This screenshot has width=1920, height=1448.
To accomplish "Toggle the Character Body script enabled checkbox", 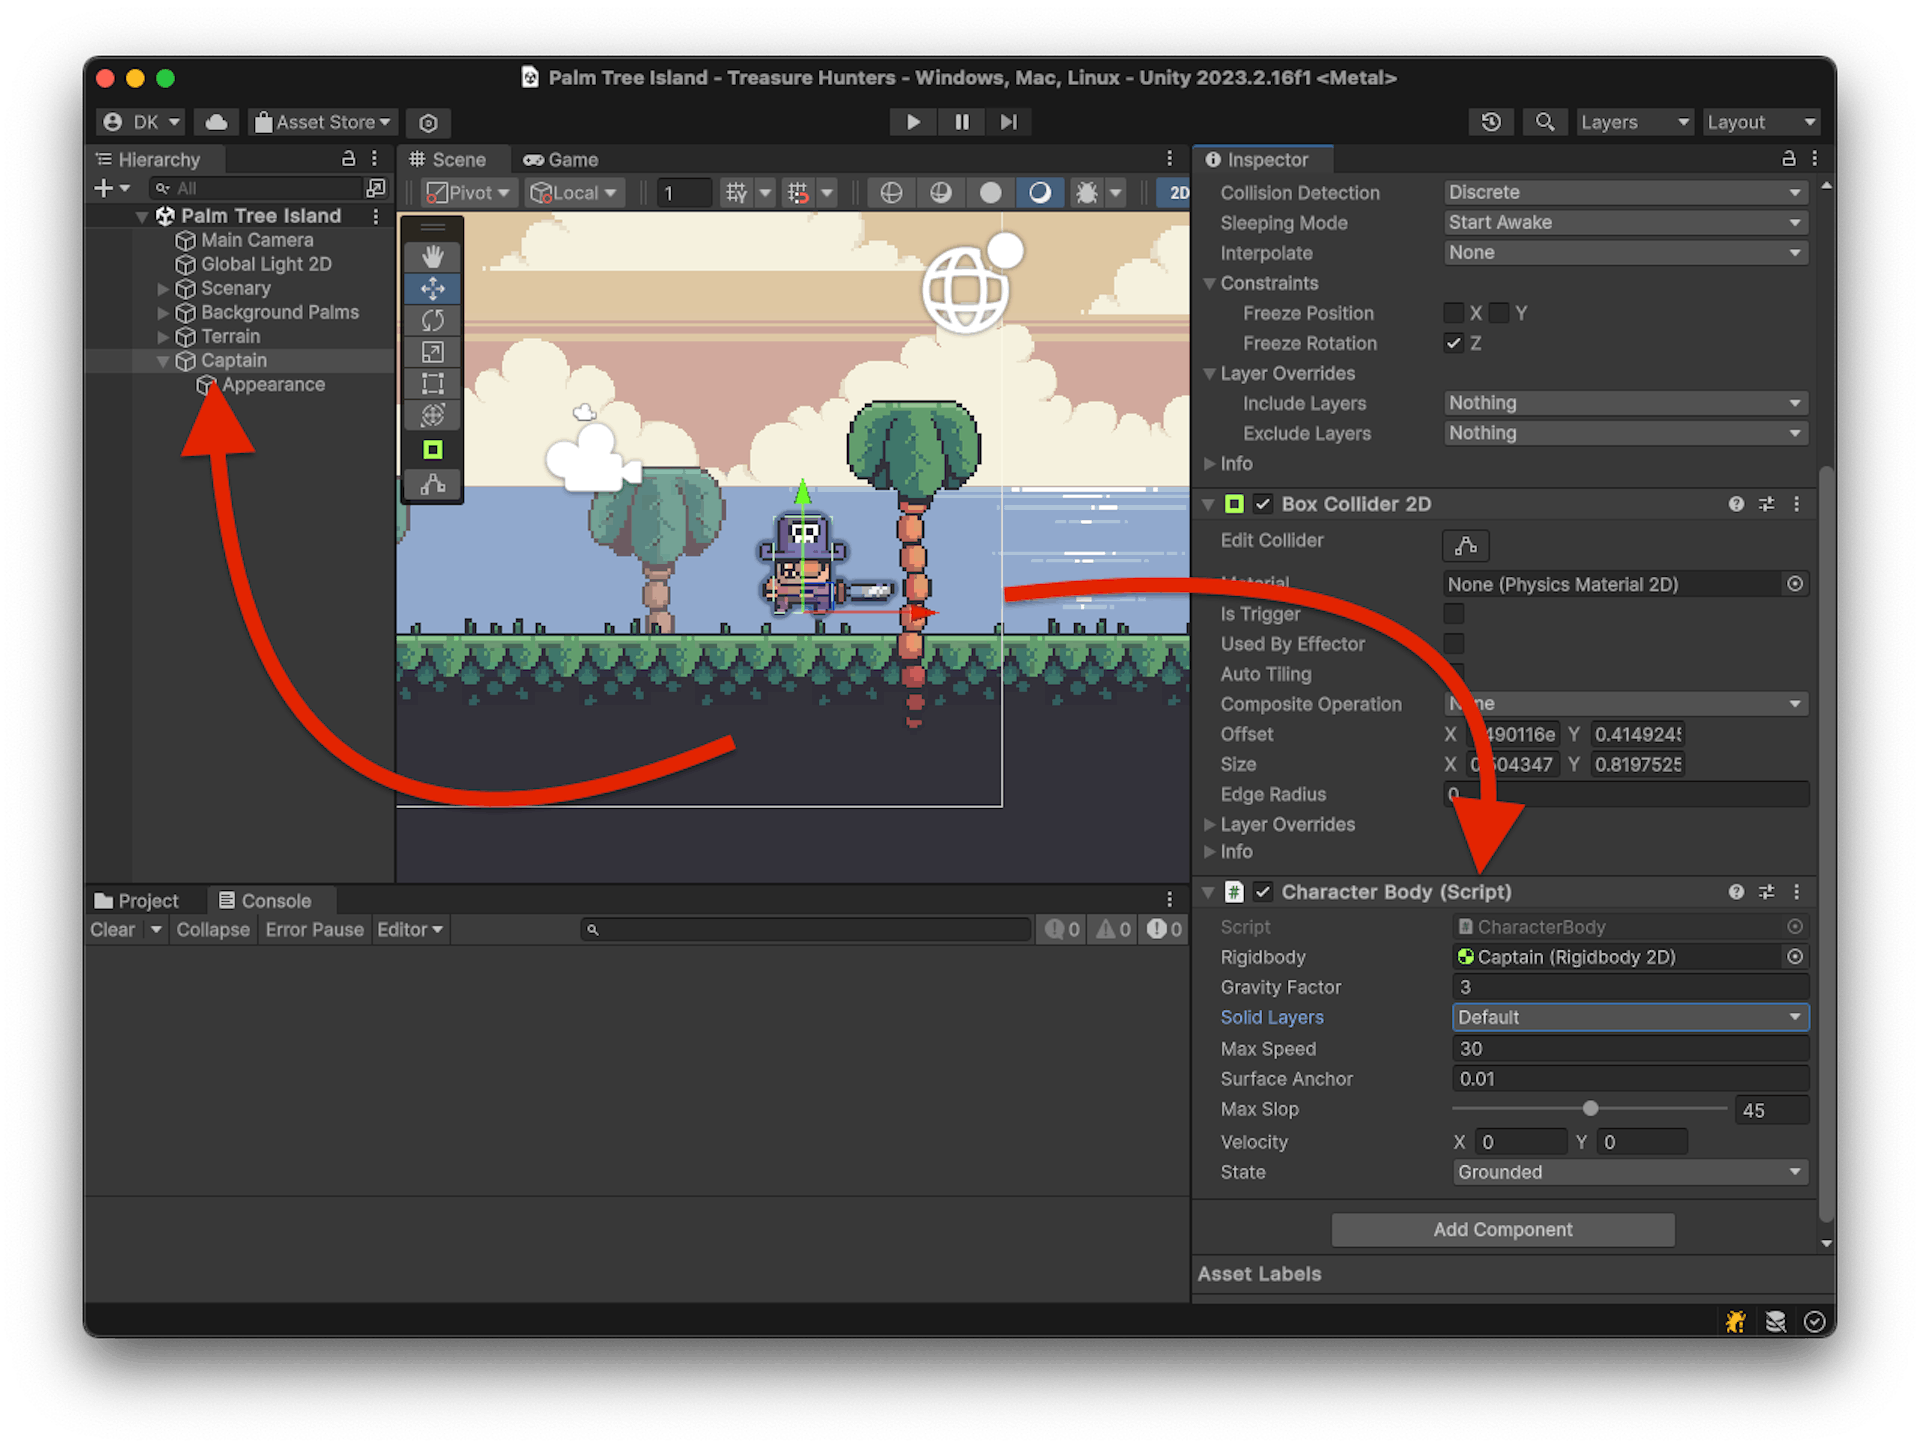I will tap(1263, 892).
